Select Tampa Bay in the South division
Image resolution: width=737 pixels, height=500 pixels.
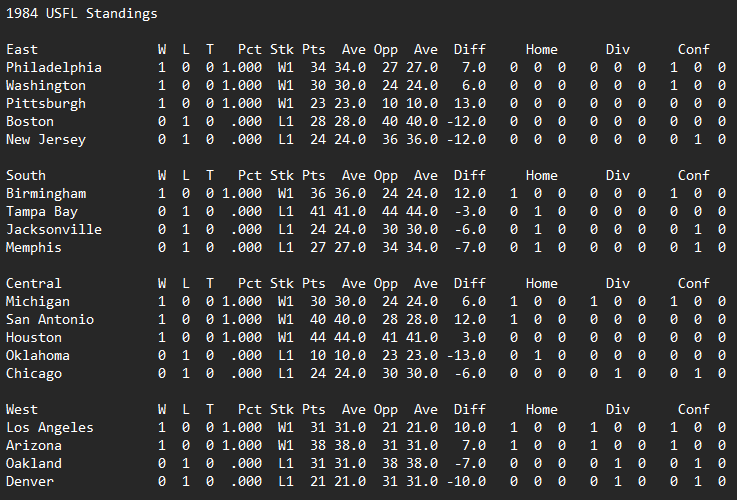coord(42,212)
